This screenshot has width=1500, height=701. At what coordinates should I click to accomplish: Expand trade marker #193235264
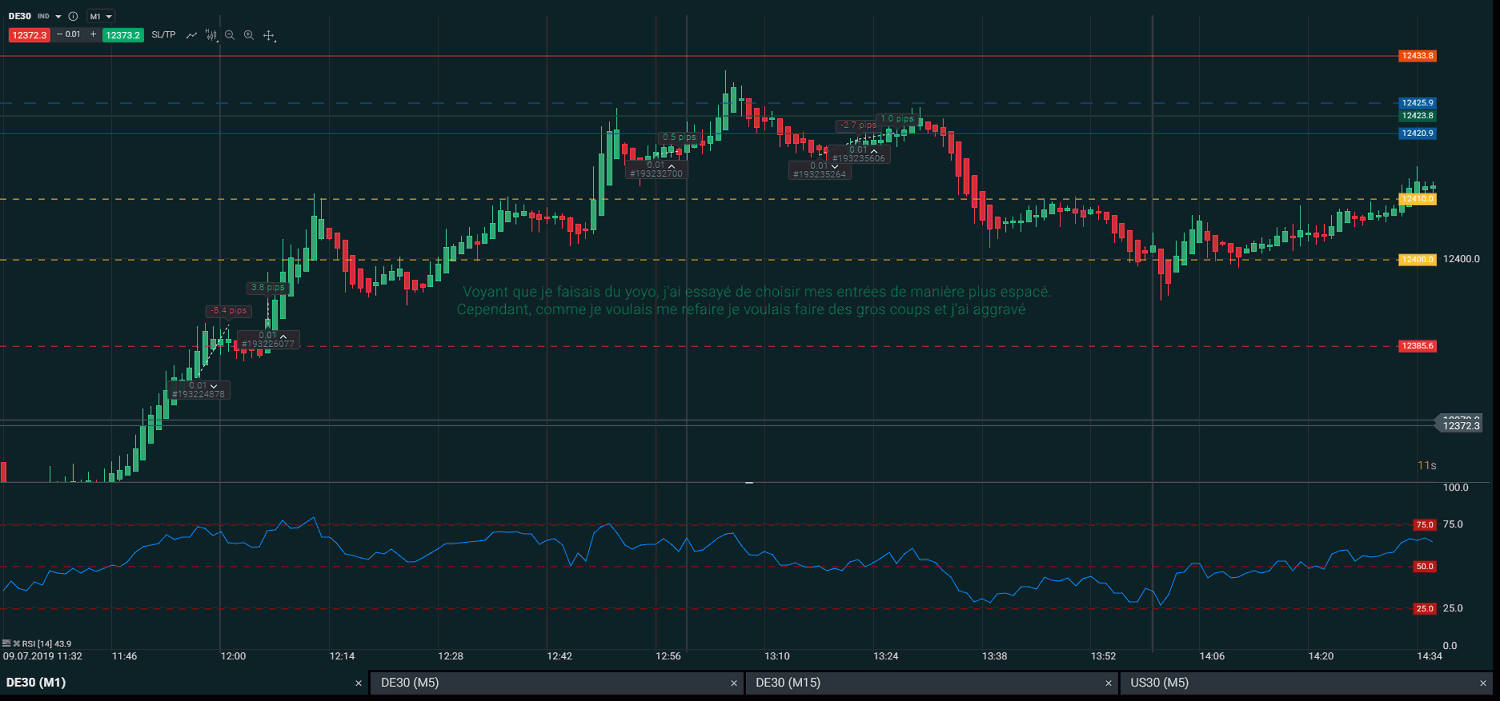(834, 166)
